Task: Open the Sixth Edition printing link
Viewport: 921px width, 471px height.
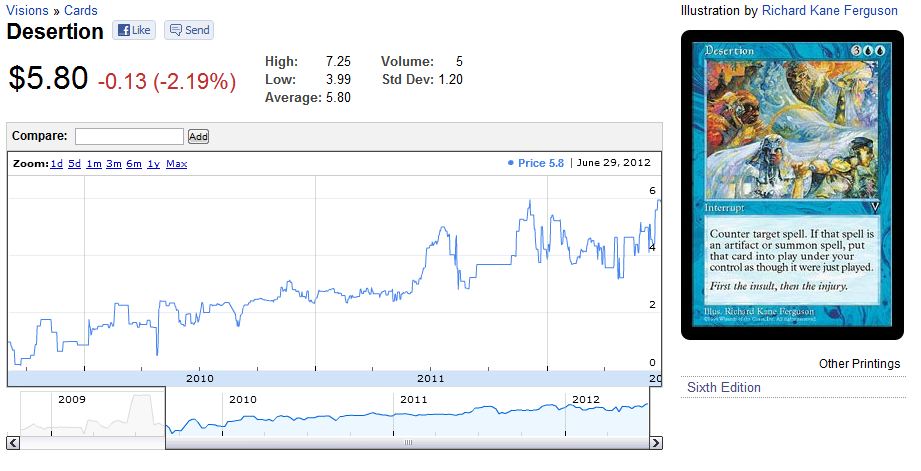Action: 724,387
